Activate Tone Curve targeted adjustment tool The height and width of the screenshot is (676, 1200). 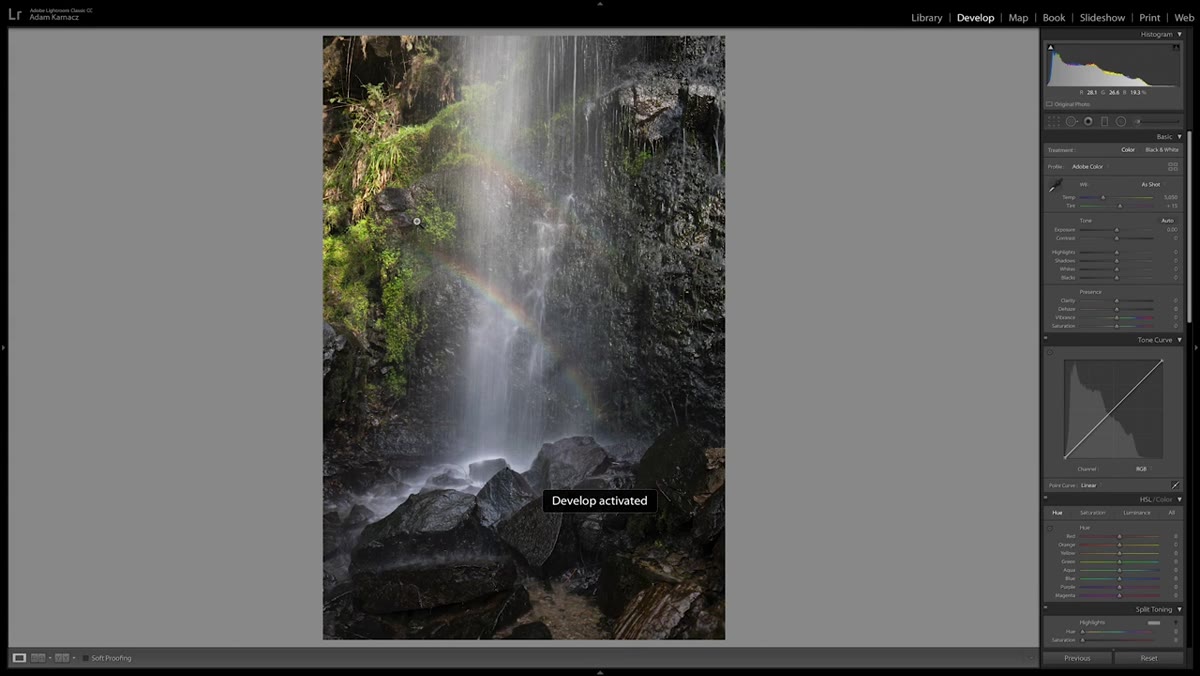pyautogui.click(x=1050, y=352)
